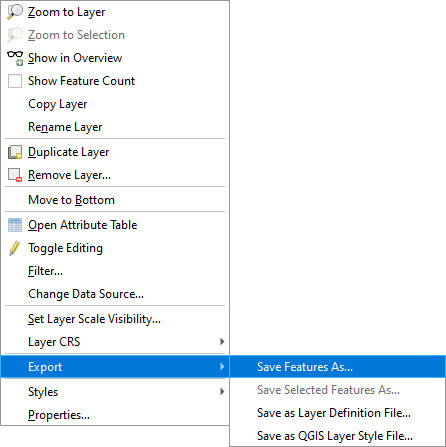The height and width of the screenshot is (447, 446).
Task: Click the Open Attribute Table icon
Action: click(x=15, y=225)
